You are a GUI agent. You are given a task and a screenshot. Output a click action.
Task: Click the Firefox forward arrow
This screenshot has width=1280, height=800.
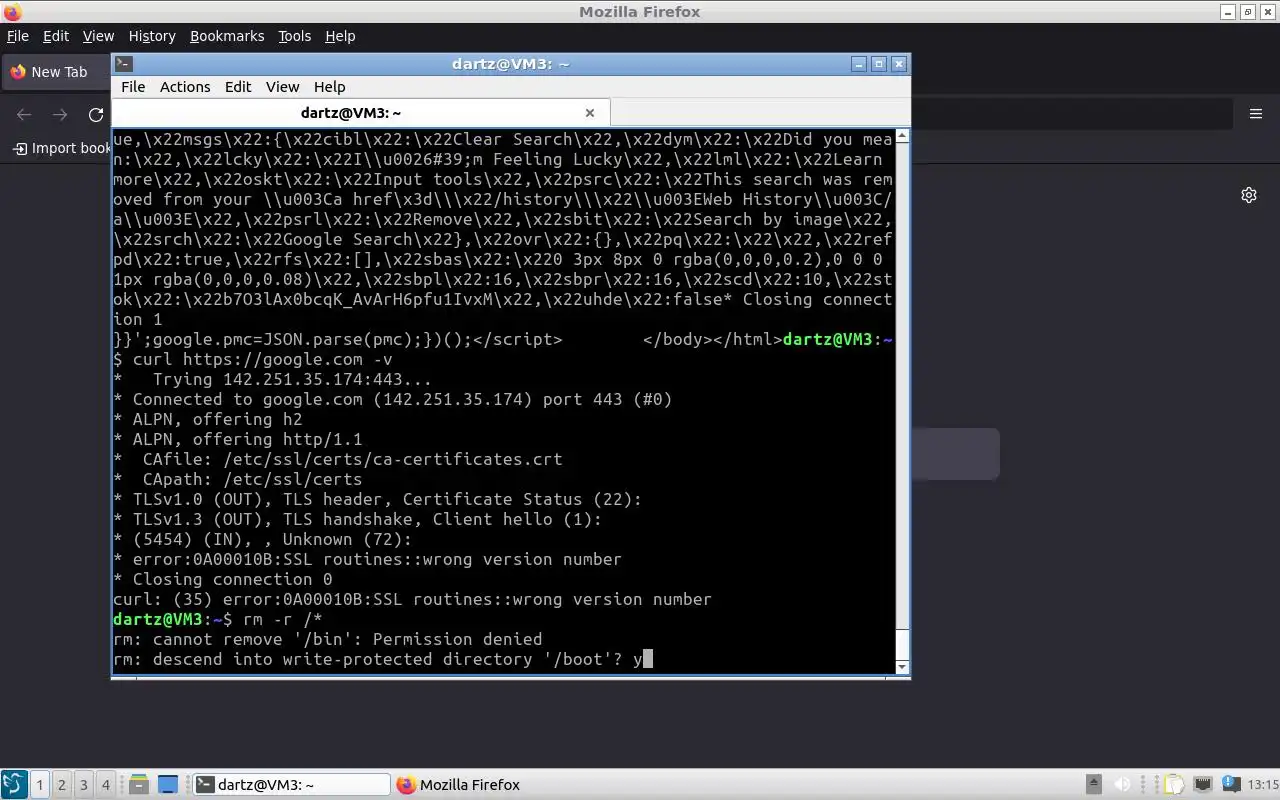(60, 115)
